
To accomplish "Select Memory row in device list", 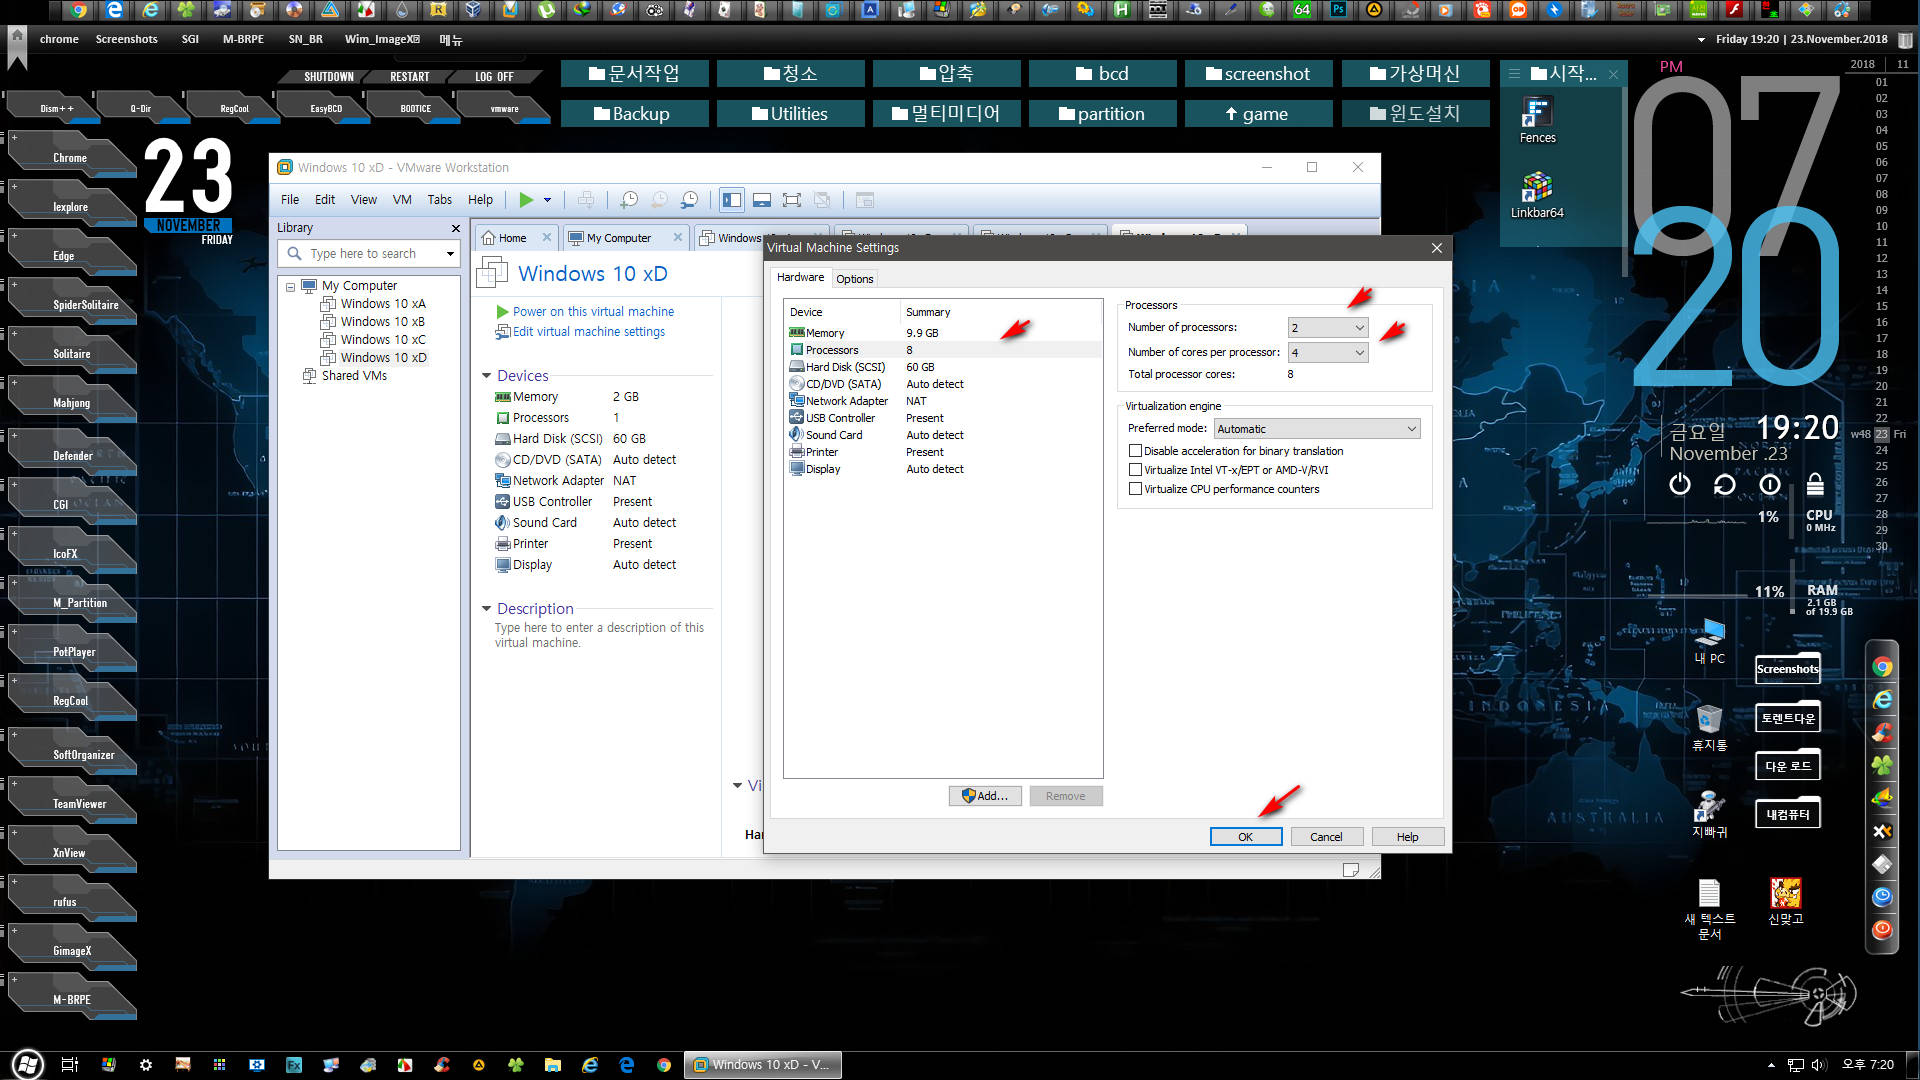I will pyautogui.click(x=943, y=333).
